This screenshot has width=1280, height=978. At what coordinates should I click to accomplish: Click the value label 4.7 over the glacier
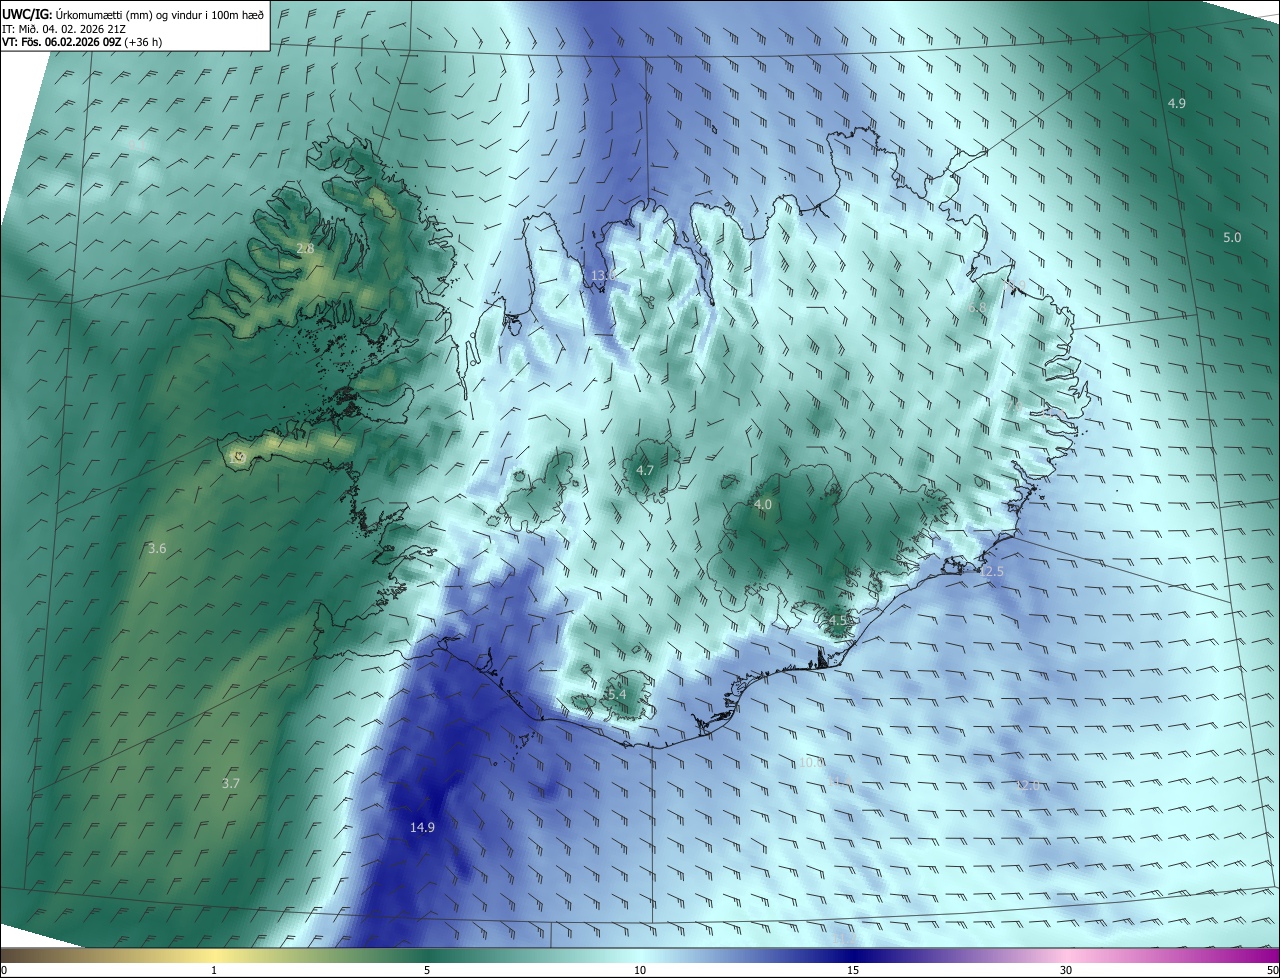tap(645, 470)
